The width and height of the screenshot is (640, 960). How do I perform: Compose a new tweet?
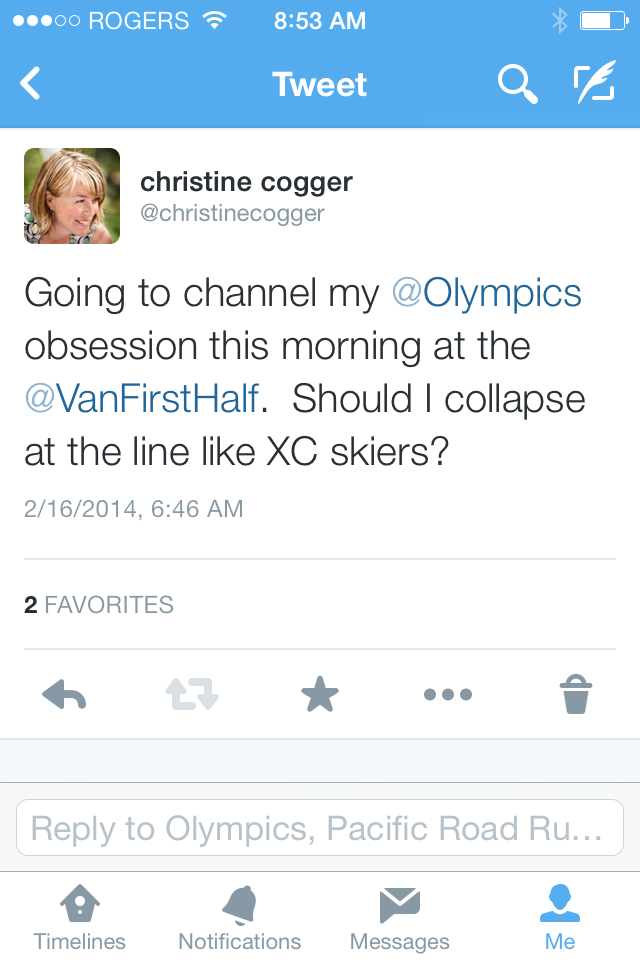[593, 84]
